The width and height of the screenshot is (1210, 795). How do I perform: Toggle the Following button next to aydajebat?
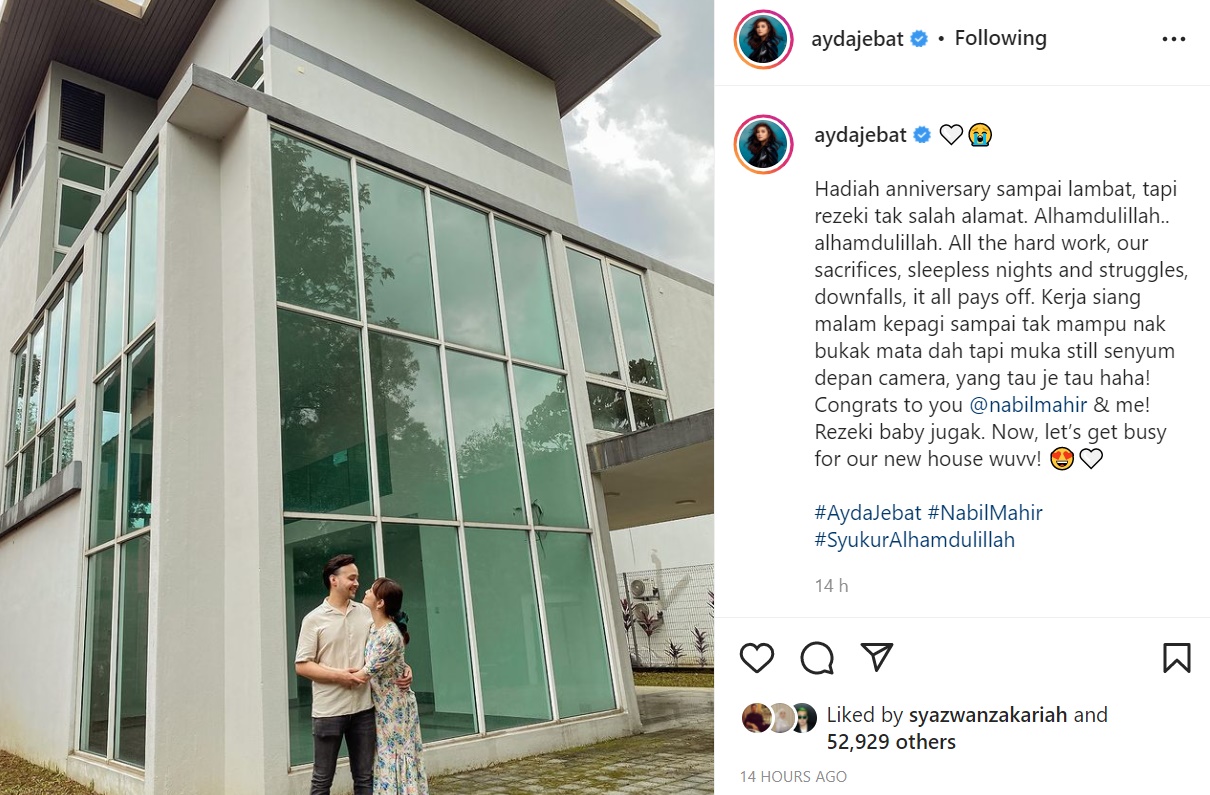(1000, 38)
